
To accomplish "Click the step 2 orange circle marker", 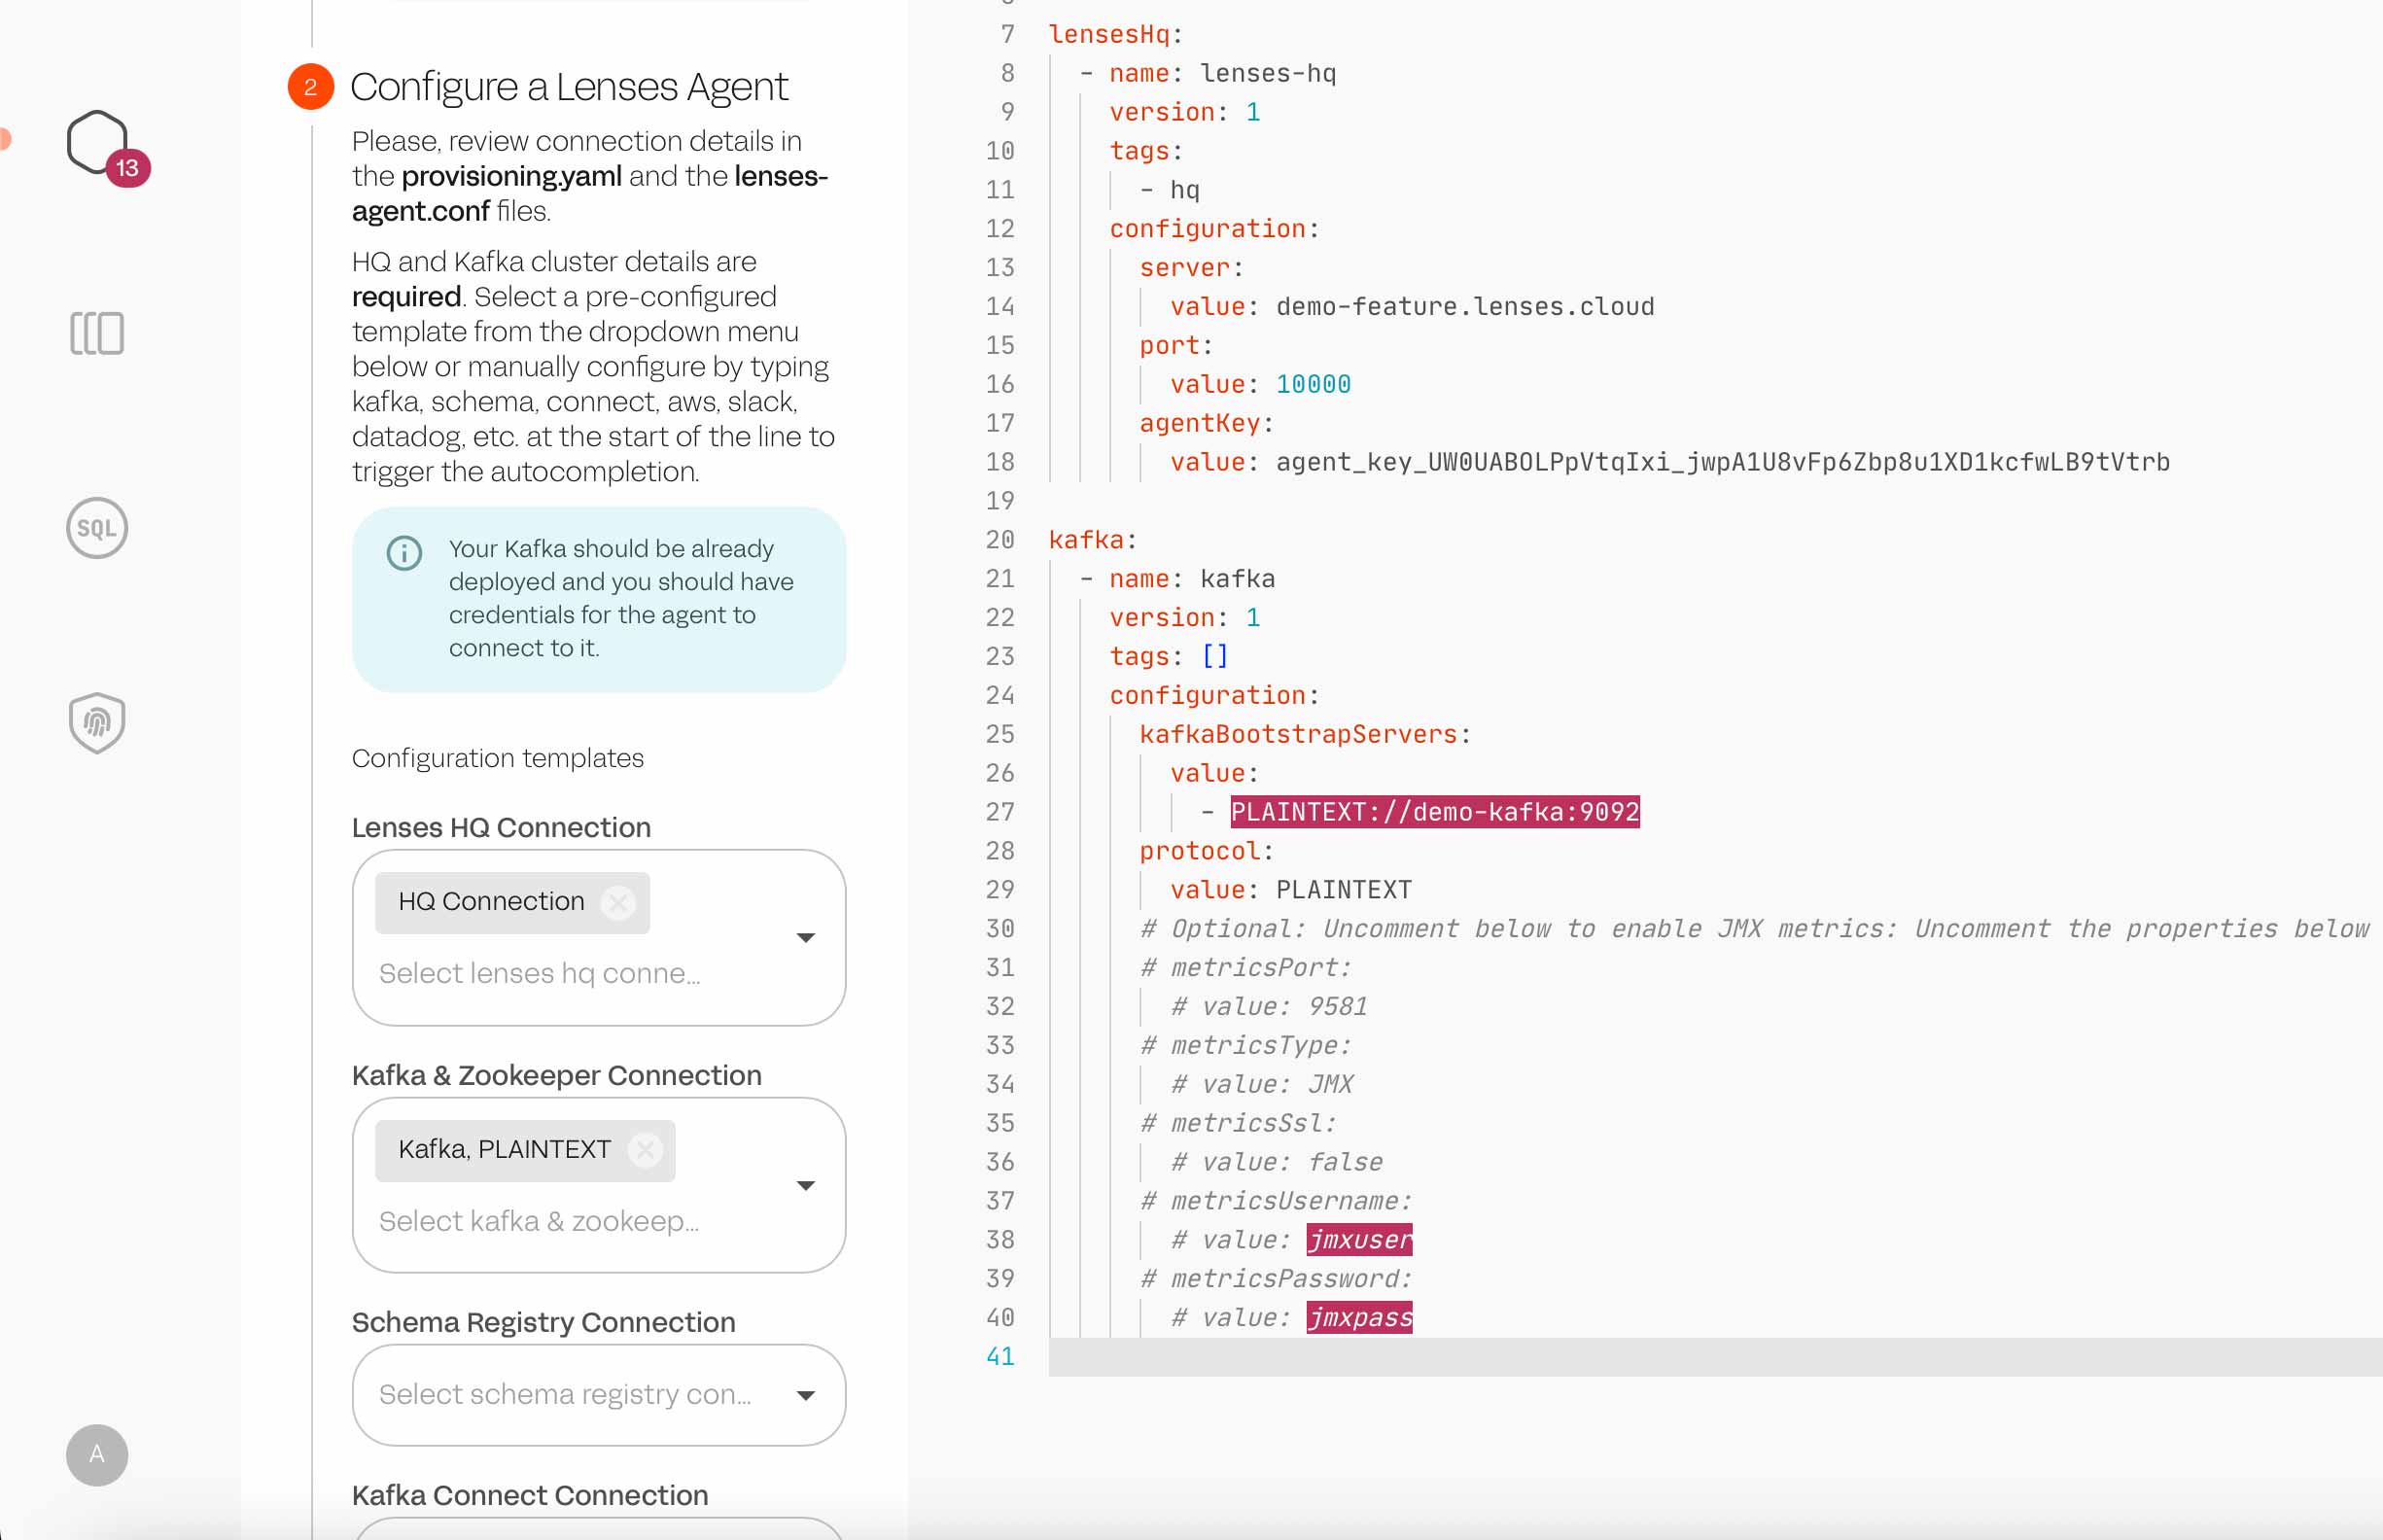I will [311, 87].
